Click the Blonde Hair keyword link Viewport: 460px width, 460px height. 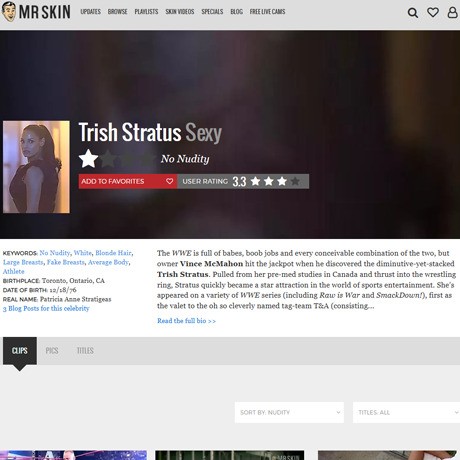[x=113, y=253]
